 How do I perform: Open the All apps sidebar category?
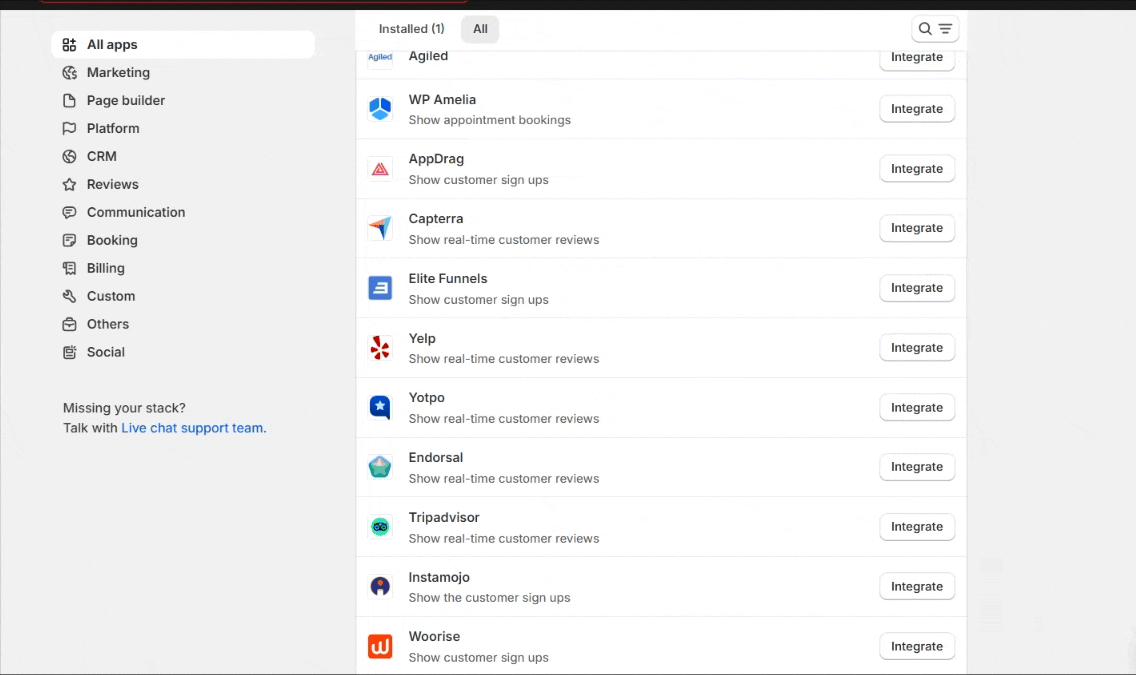[x=183, y=45]
